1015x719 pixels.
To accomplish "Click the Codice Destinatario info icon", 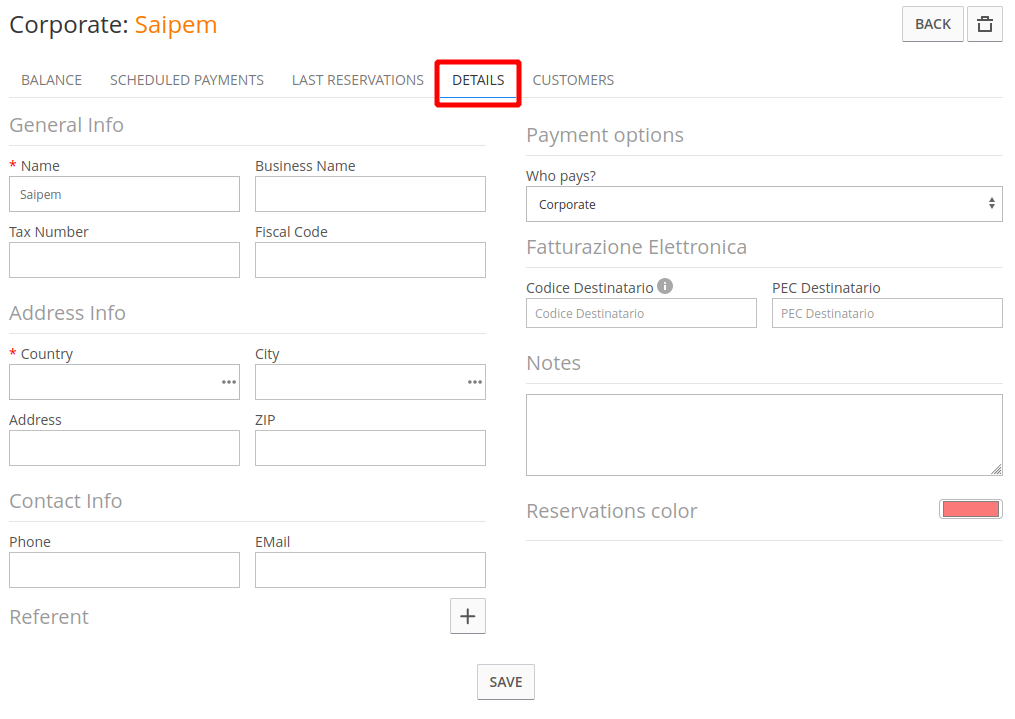I will [x=665, y=286].
